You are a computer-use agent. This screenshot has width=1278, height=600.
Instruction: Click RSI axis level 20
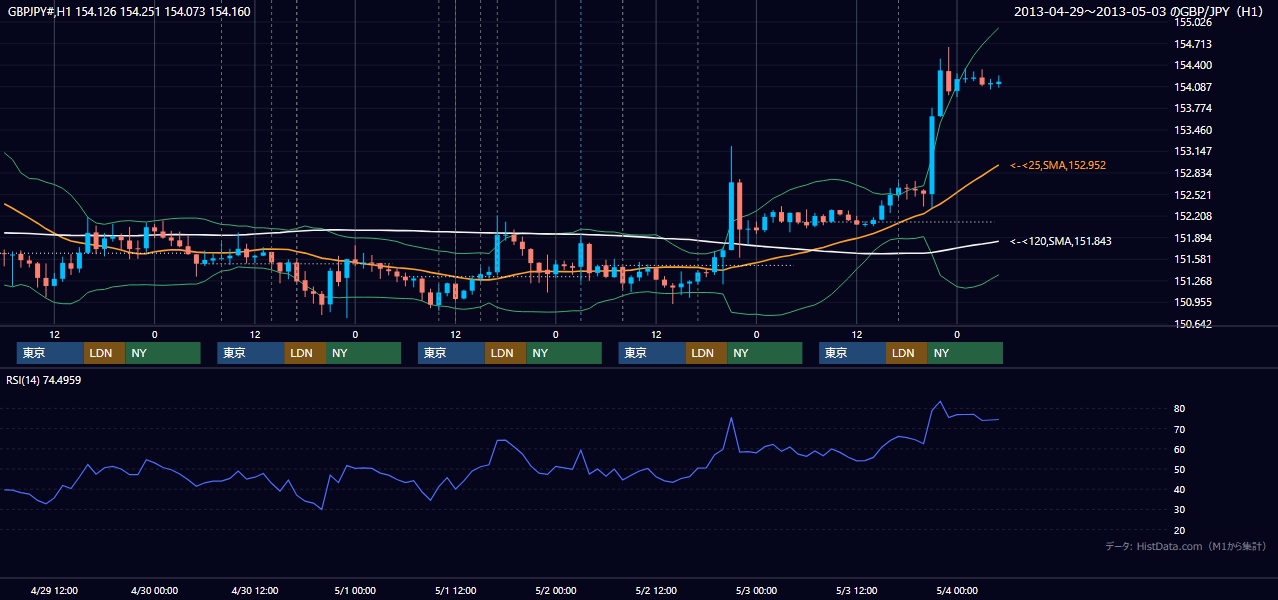point(1180,530)
